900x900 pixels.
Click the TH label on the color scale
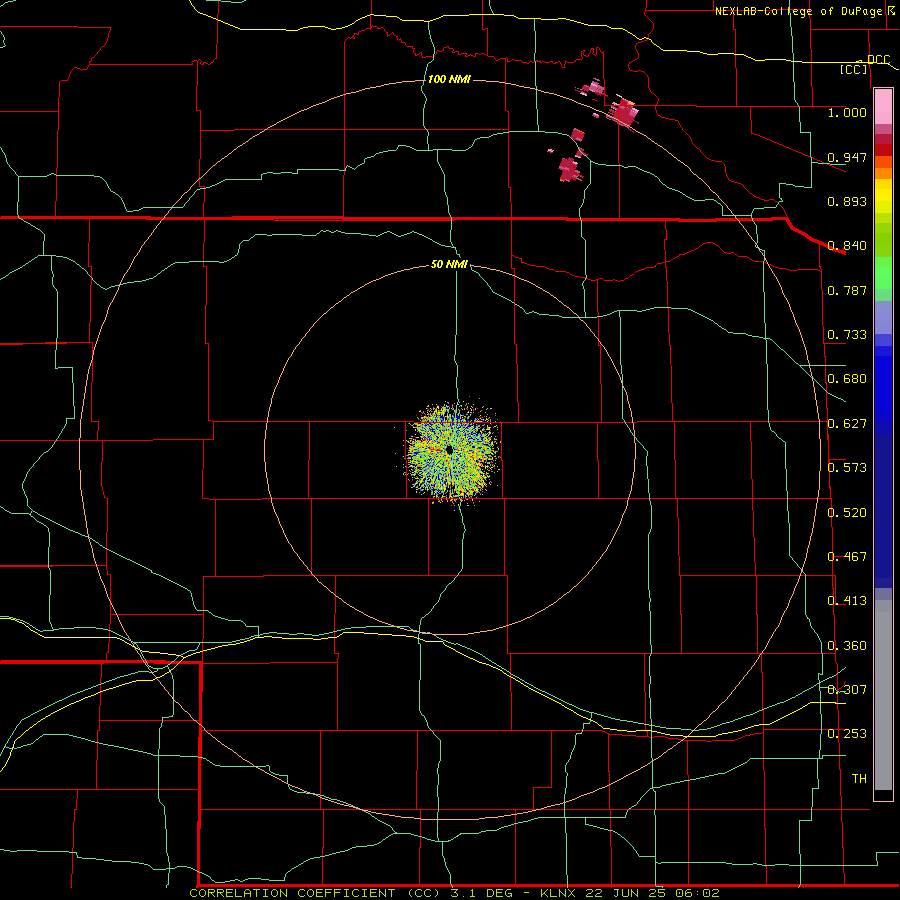[x=859, y=779]
